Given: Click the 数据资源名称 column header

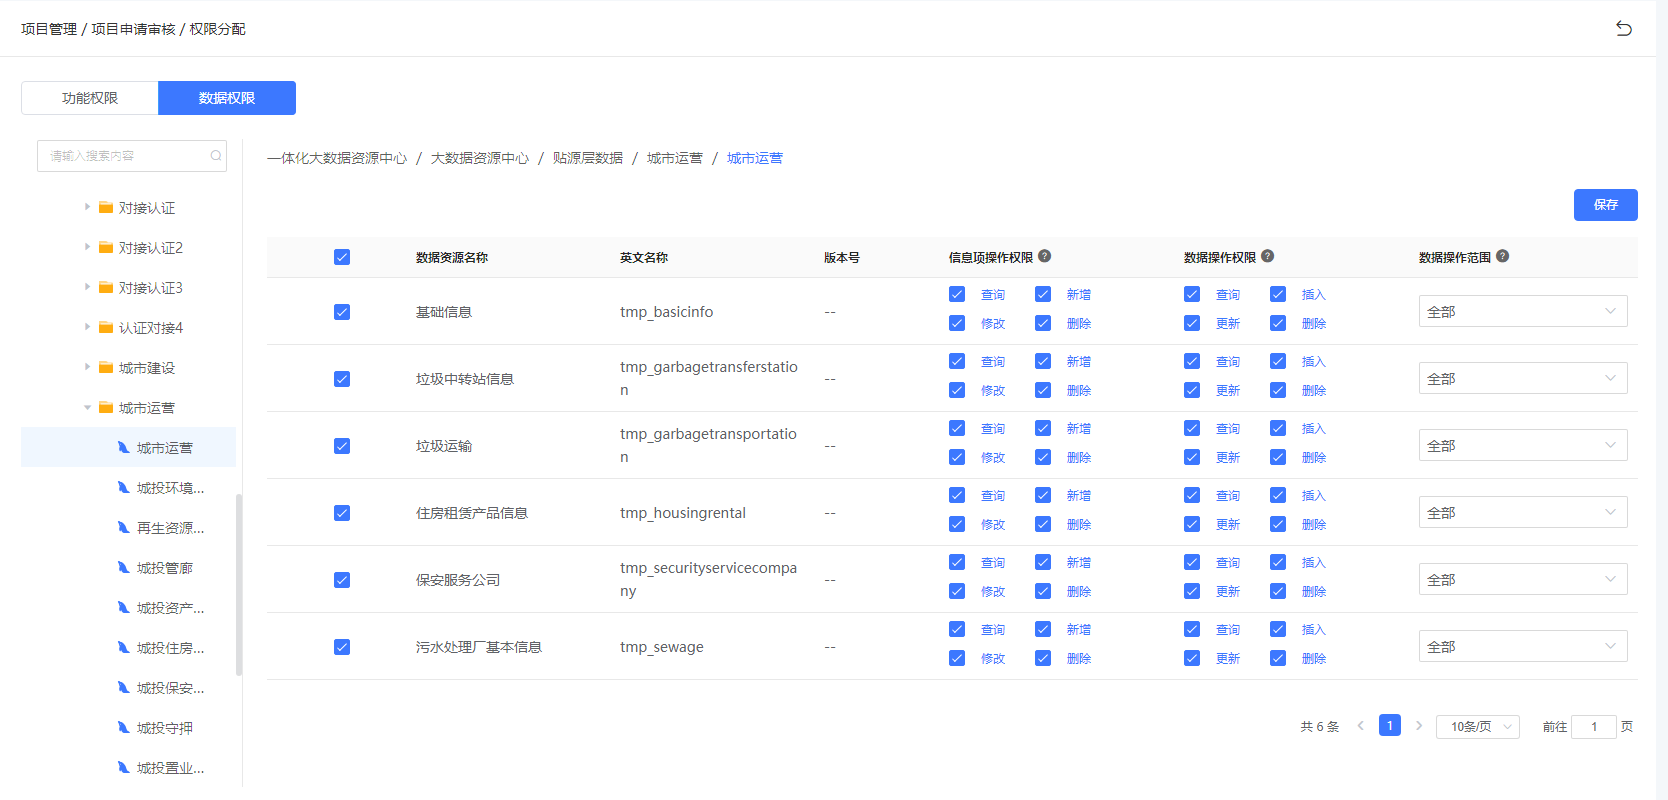Looking at the screenshot, I should [452, 257].
